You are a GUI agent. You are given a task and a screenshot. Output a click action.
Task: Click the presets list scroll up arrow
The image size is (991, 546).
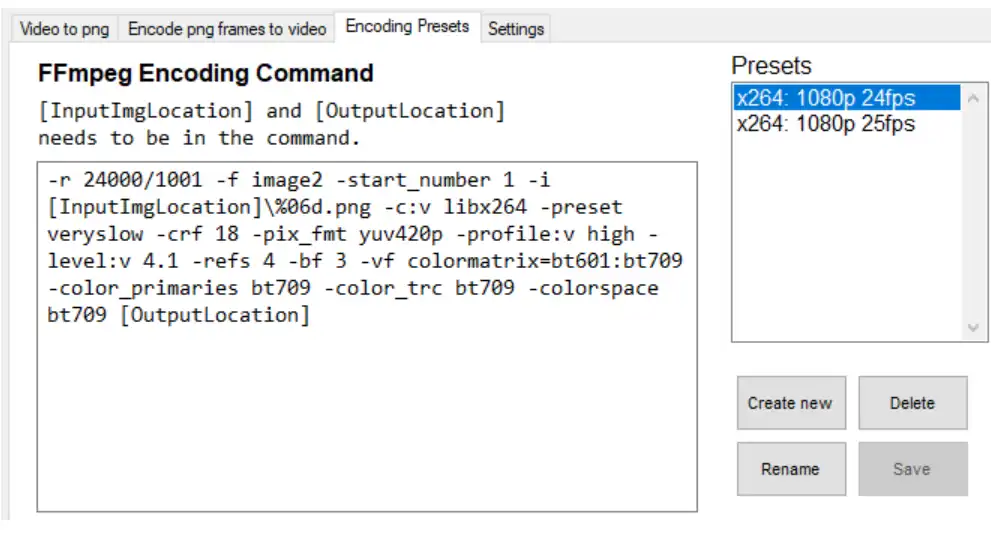coord(973,98)
